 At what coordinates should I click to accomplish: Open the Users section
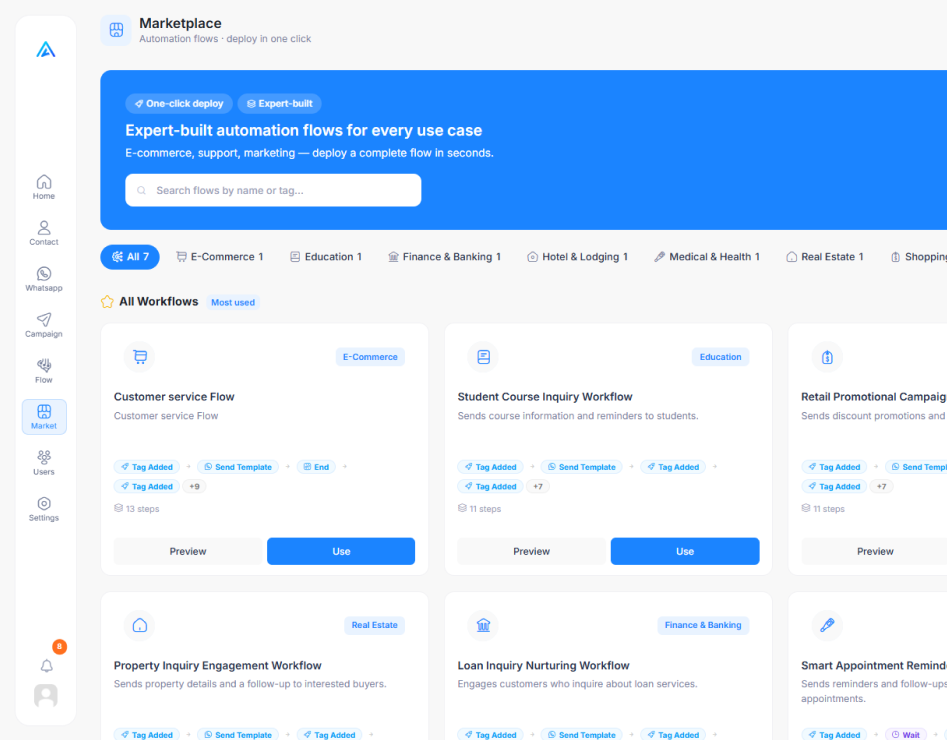(43, 463)
